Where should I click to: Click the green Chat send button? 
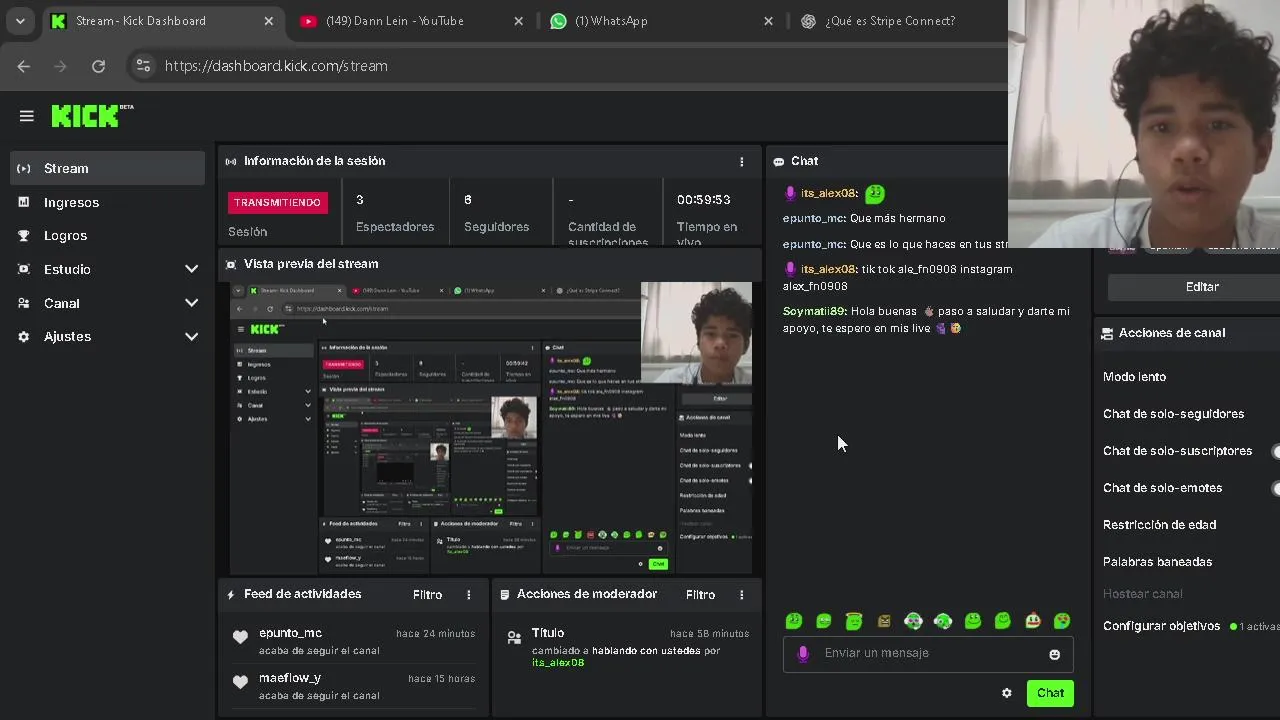point(1050,693)
